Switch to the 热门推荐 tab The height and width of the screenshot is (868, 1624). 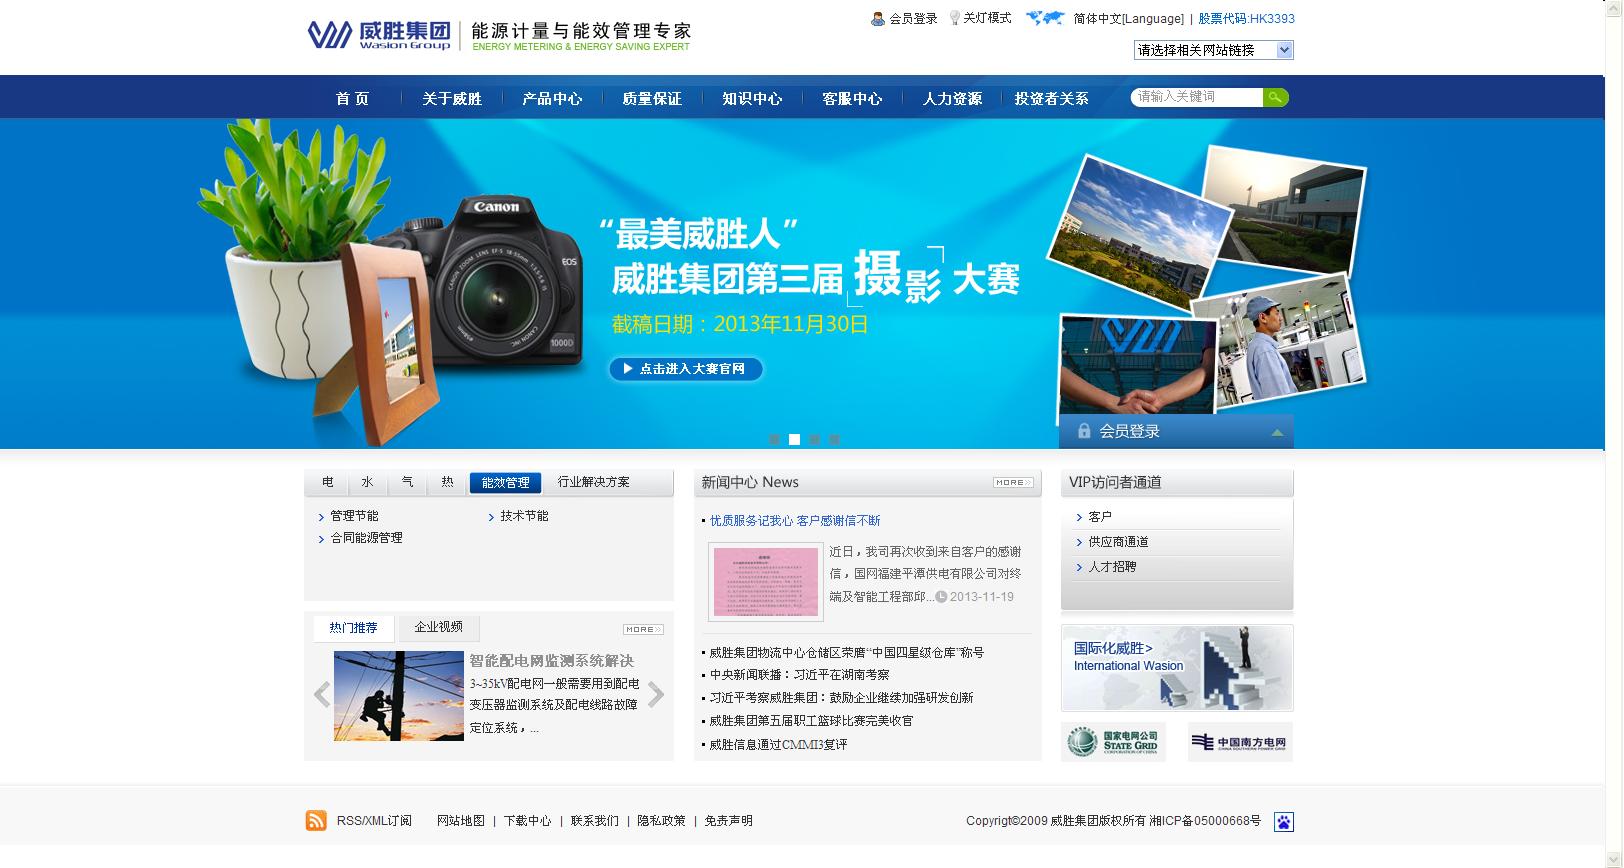[354, 628]
